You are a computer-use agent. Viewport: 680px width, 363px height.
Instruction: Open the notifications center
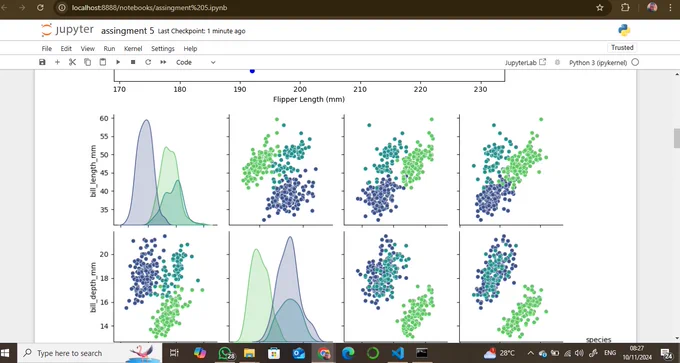[667, 353]
